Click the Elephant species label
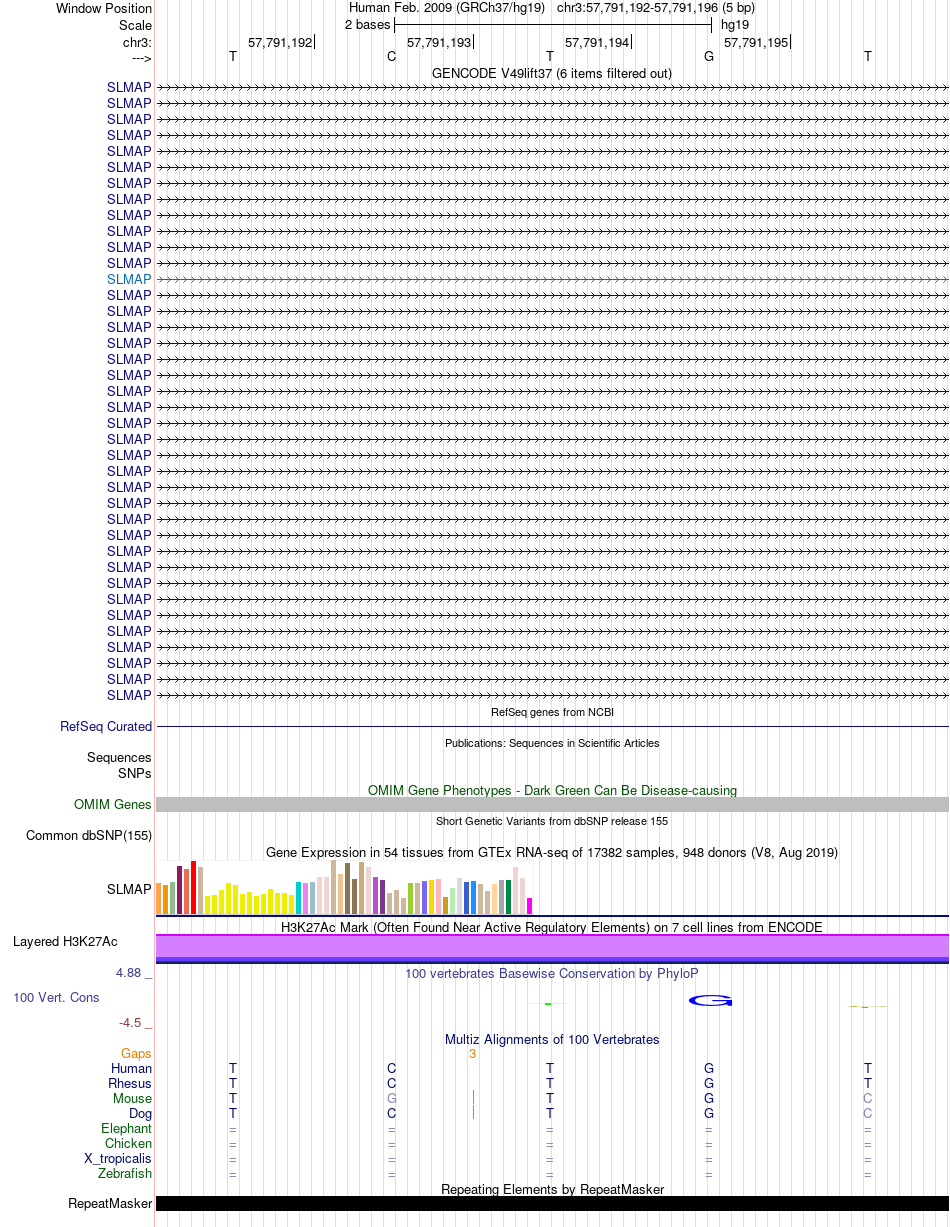 [127, 1129]
